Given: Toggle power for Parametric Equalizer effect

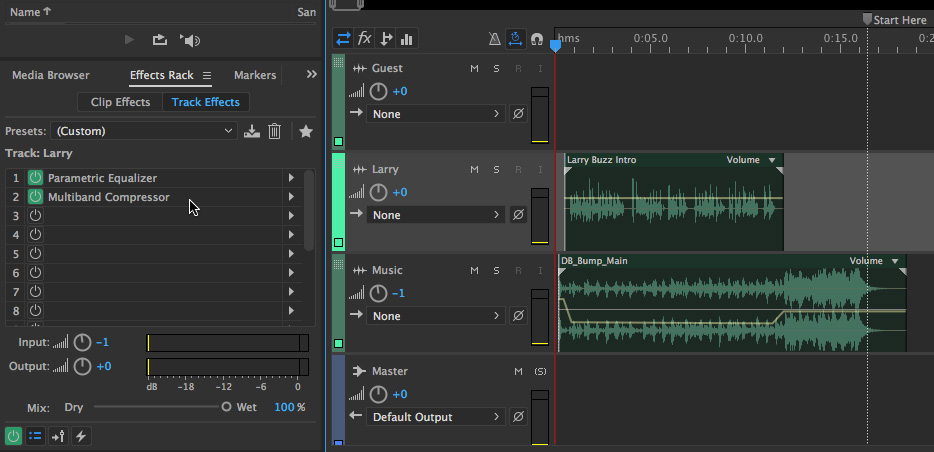Looking at the screenshot, I should click(x=36, y=178).
